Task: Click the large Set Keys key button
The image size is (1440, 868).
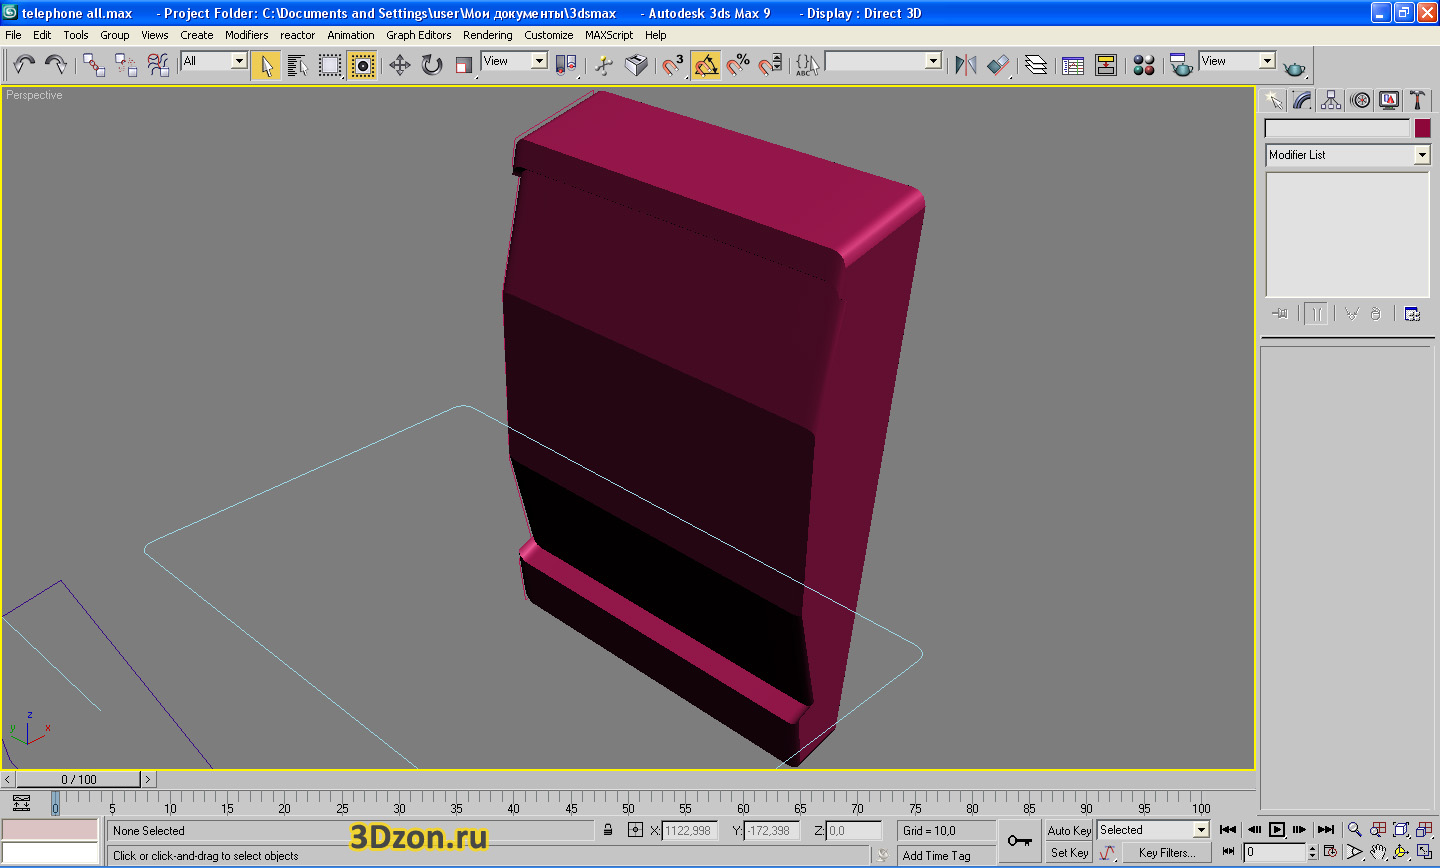Action: click(x=1020, y=841)
